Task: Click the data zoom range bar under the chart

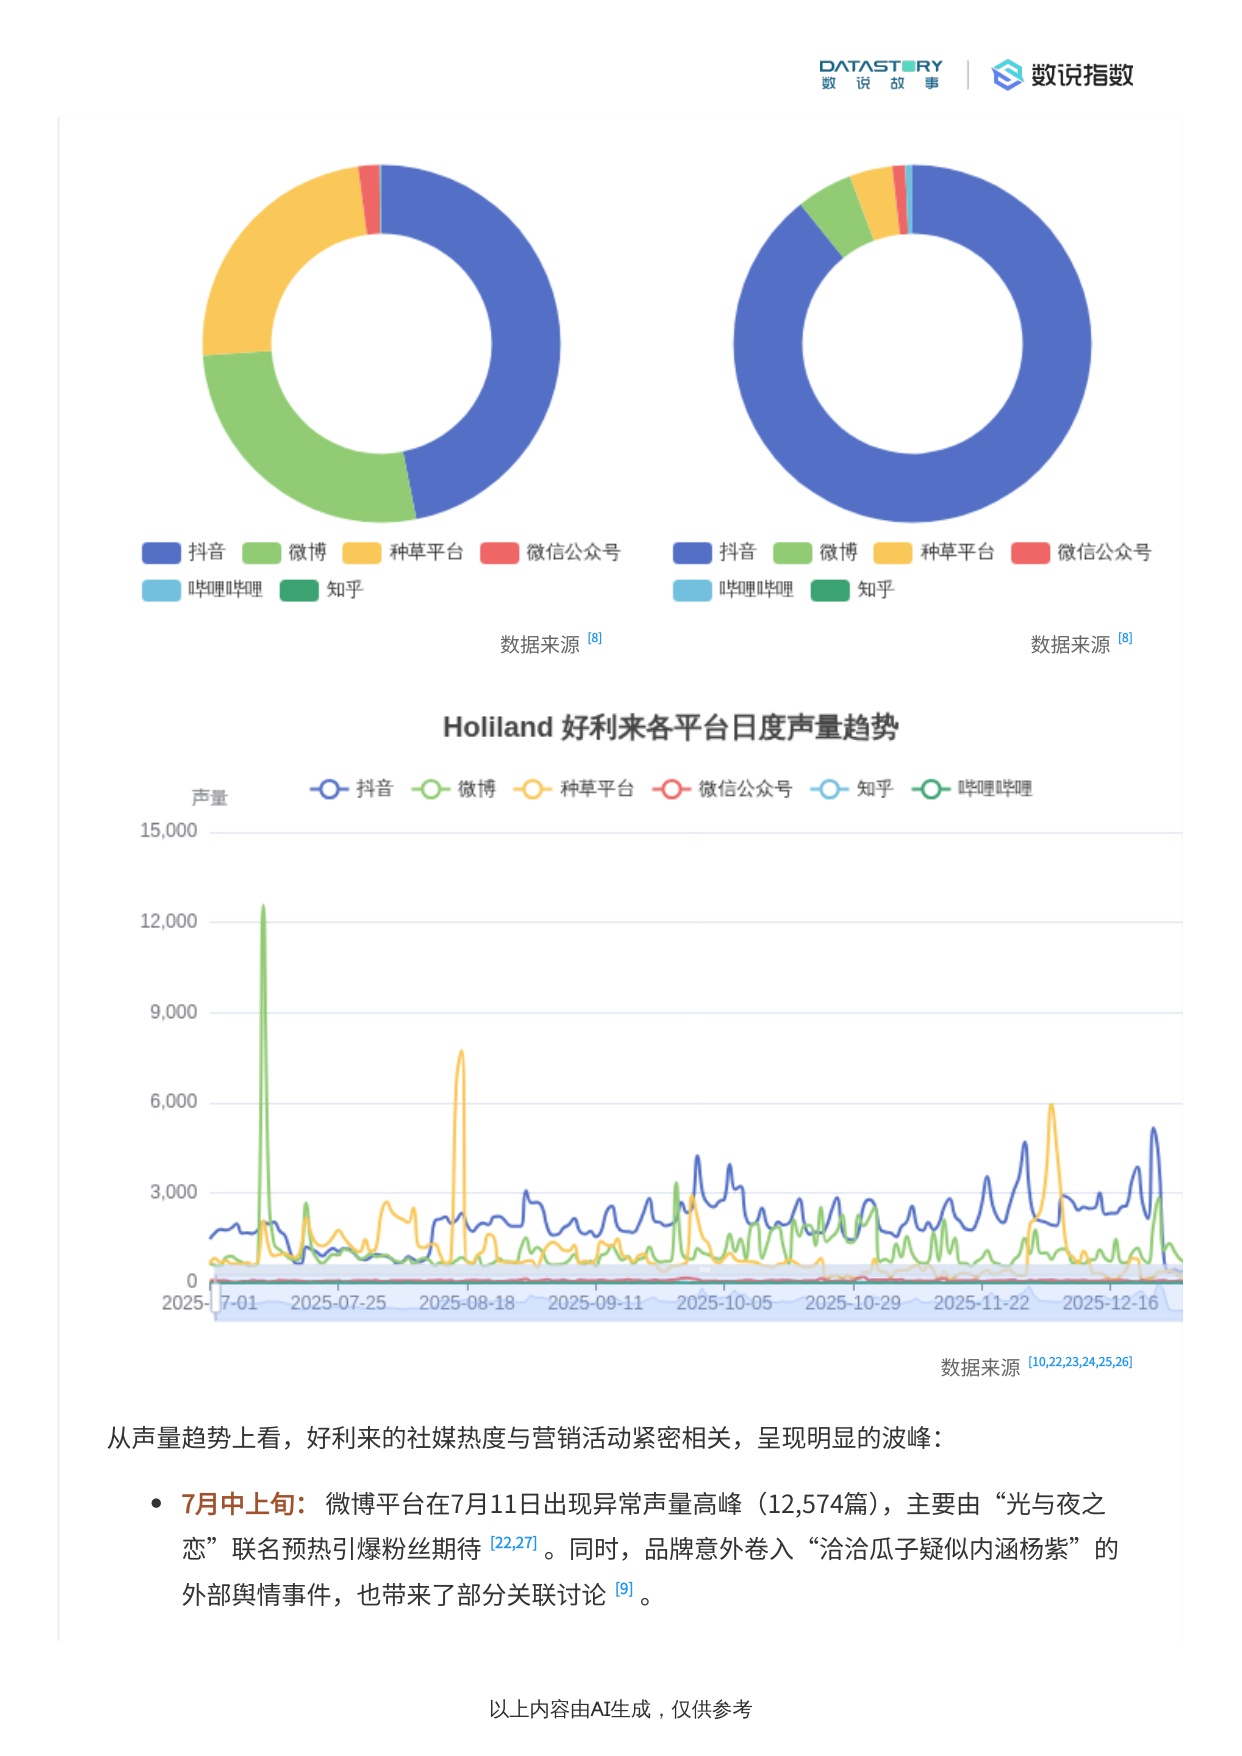Action: pyautogui.click(x=698, y=1302)
